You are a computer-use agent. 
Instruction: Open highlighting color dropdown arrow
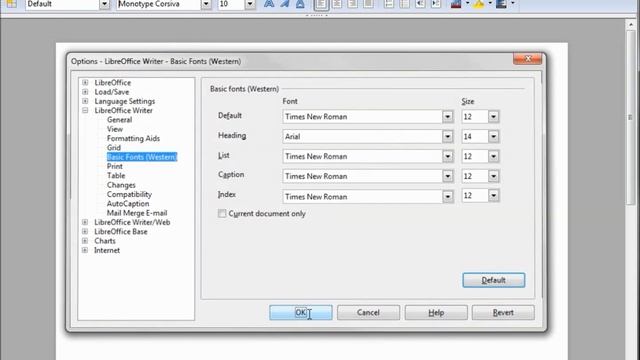click(x=490, y=3)
